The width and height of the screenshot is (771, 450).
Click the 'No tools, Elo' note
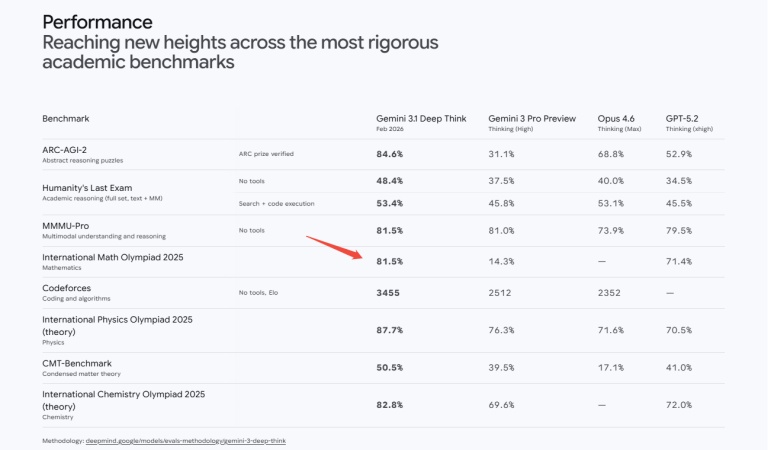(x=259, y=293)
